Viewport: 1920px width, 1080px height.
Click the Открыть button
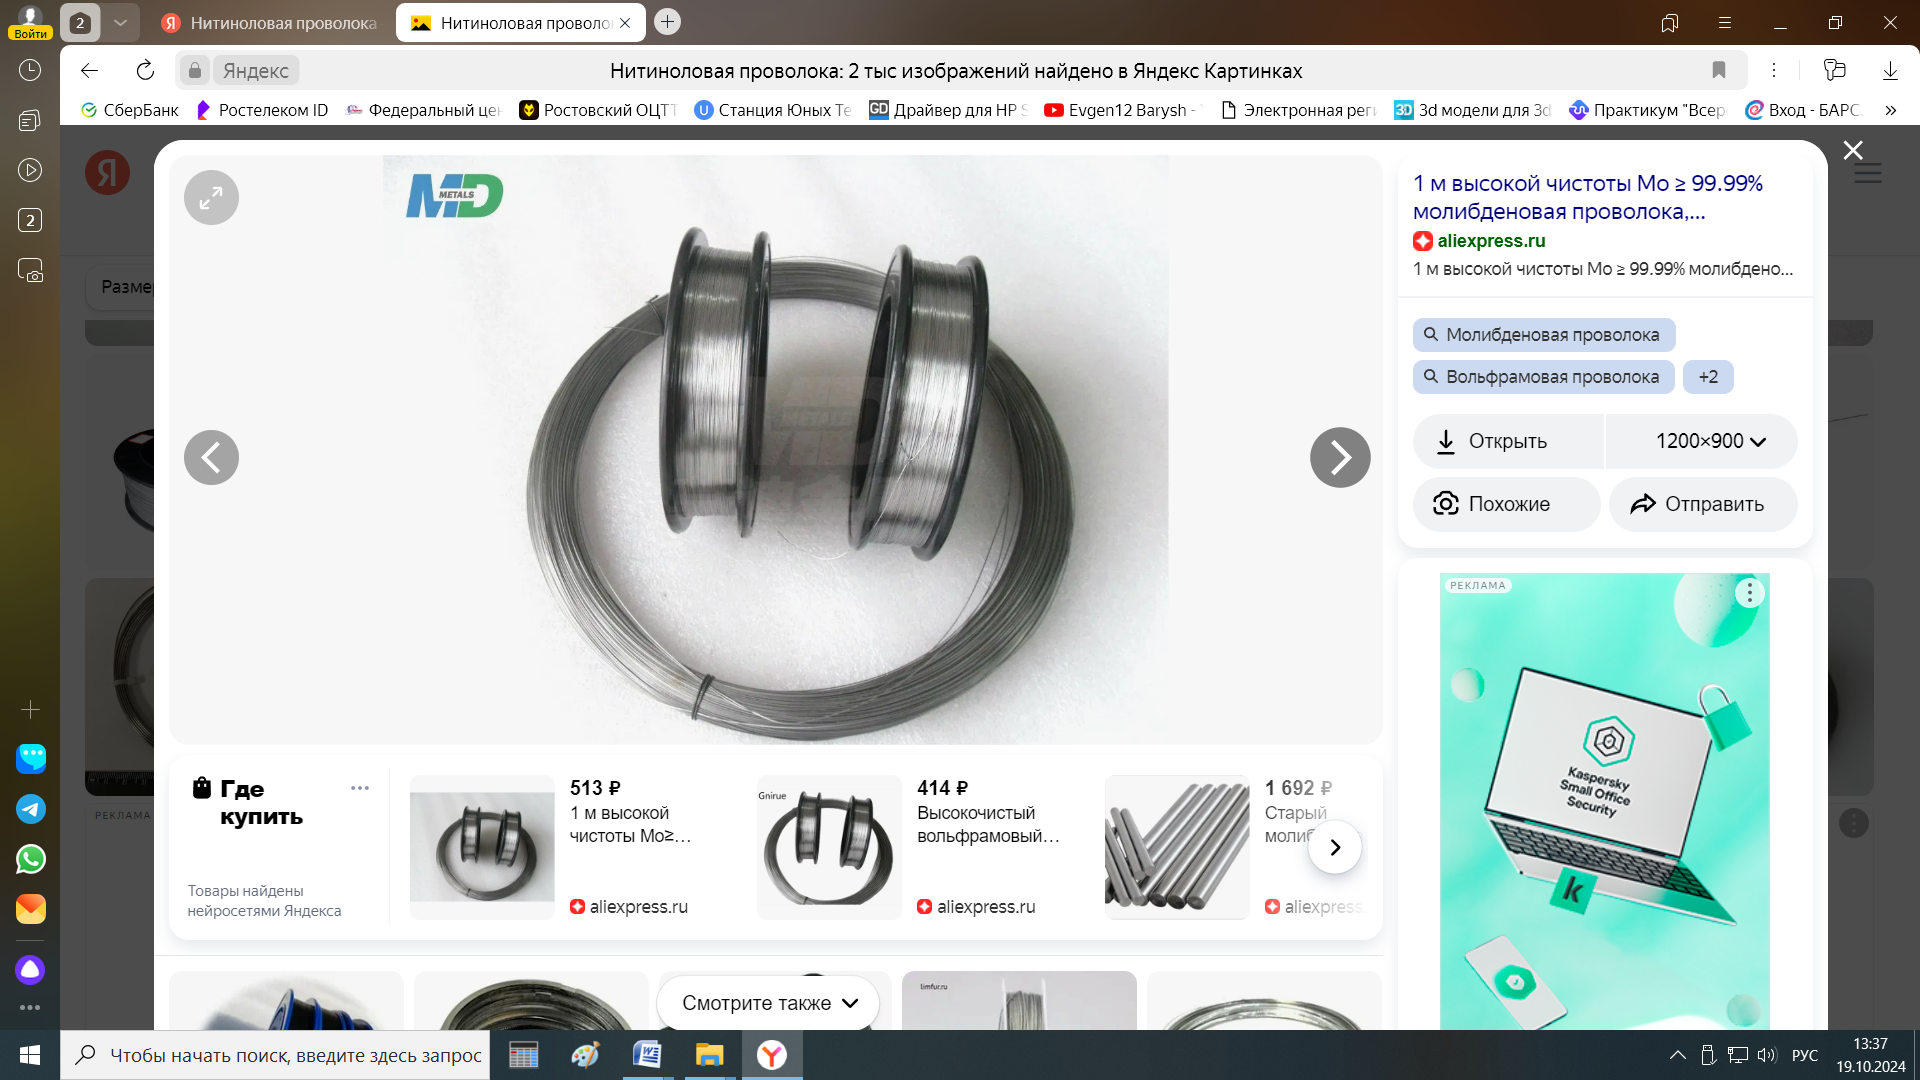click(x=1508, y=441)
